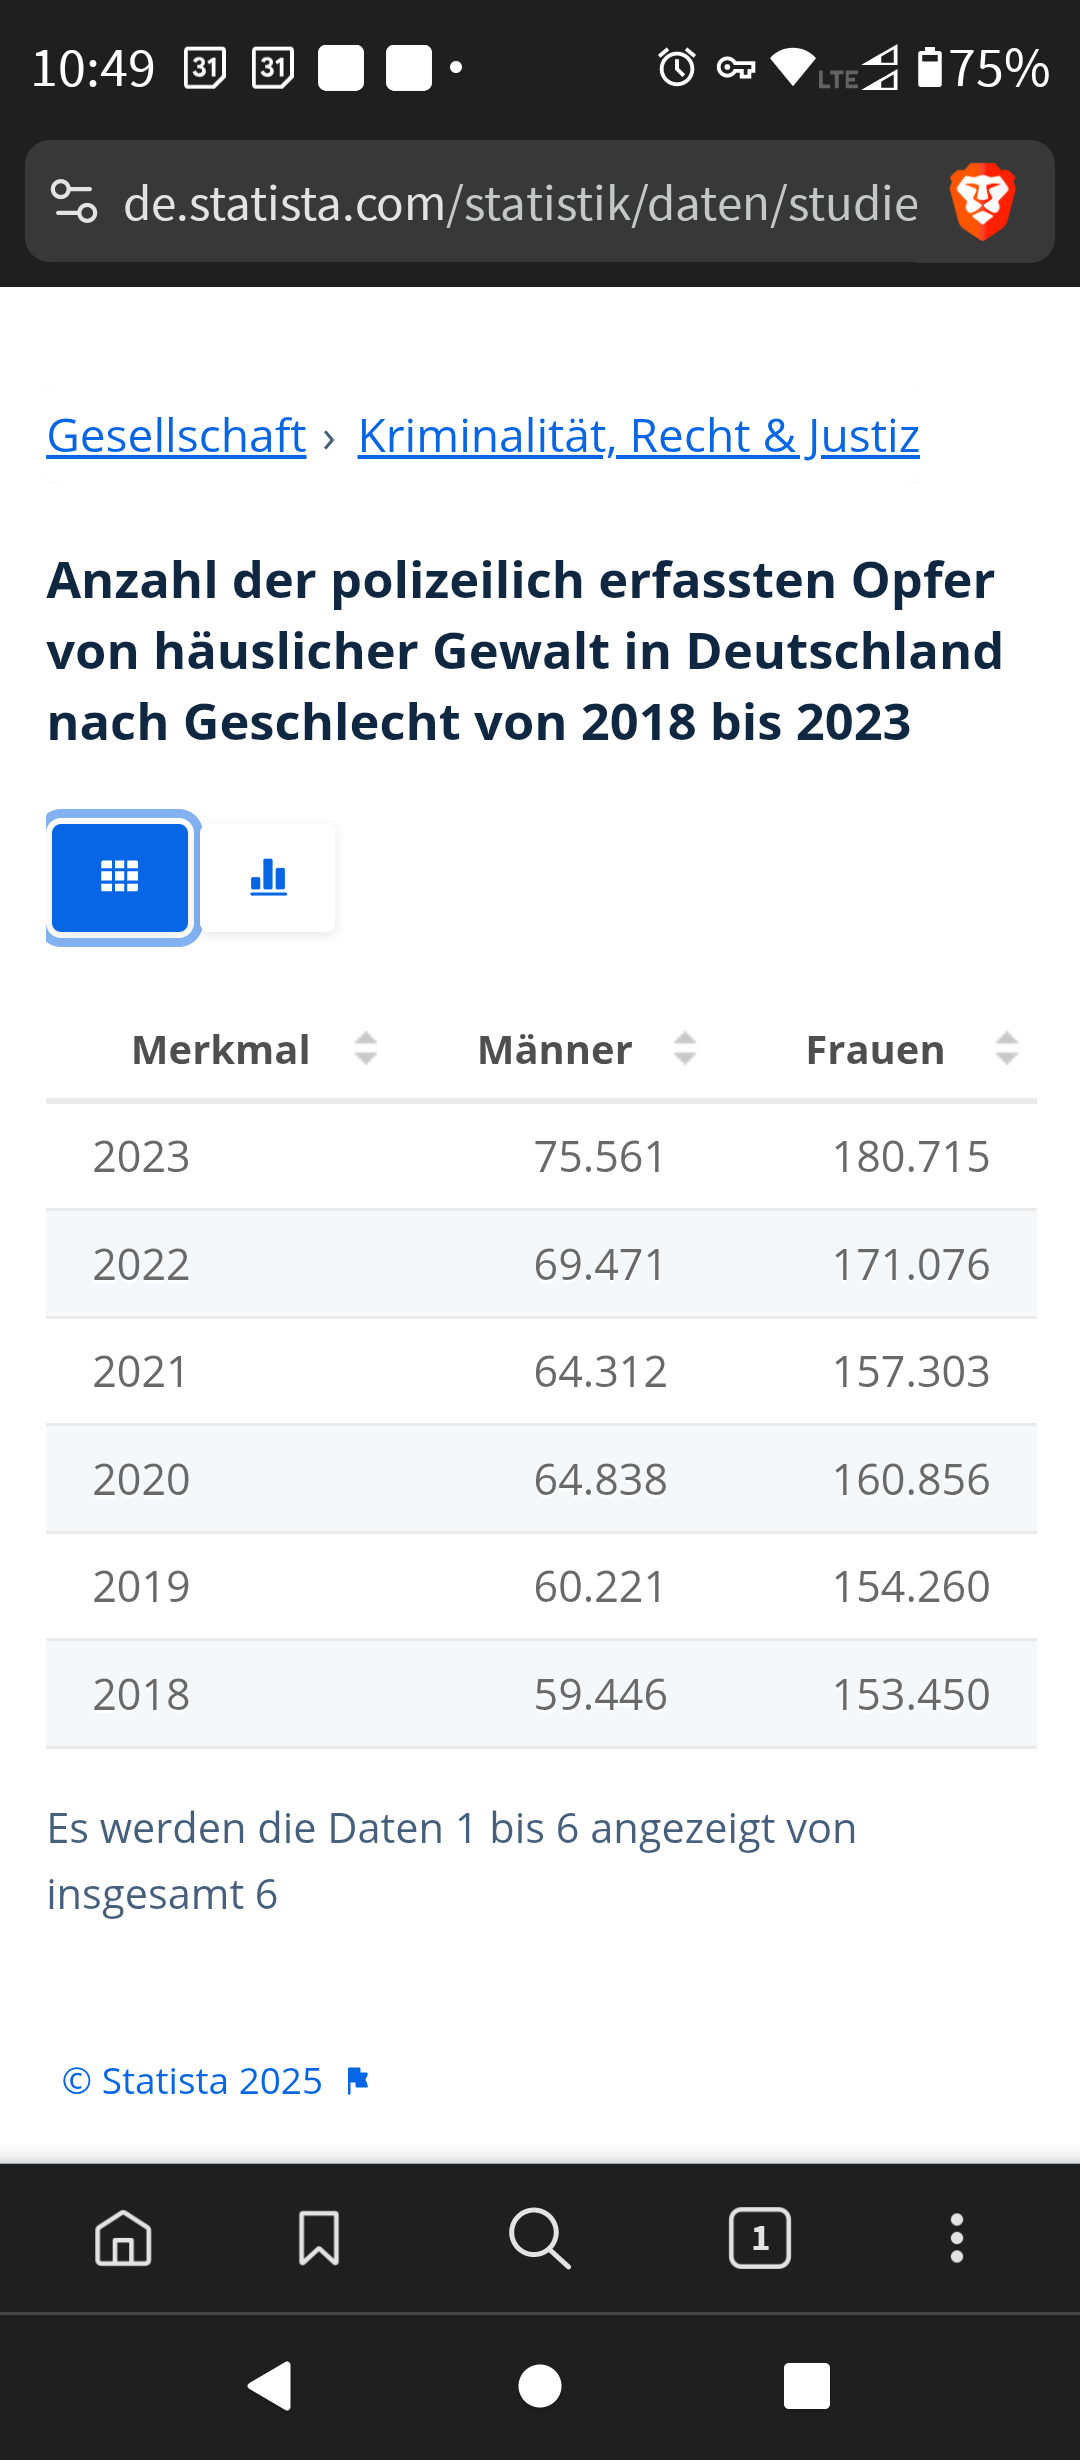The width and height of the screenshot is (1080, 2460).
Task: Open site settings icon in address bar
Action: coord(74,202)
